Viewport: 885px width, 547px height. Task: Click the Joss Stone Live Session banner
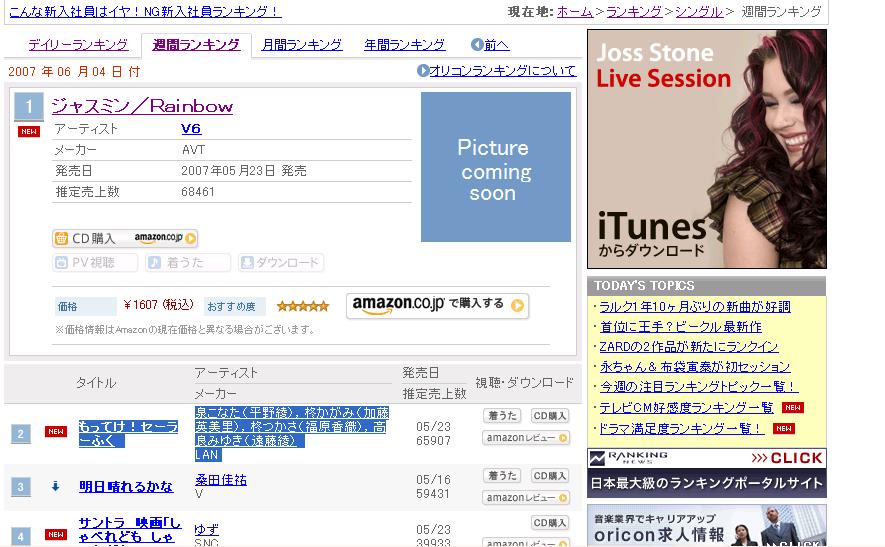point(707,149)
